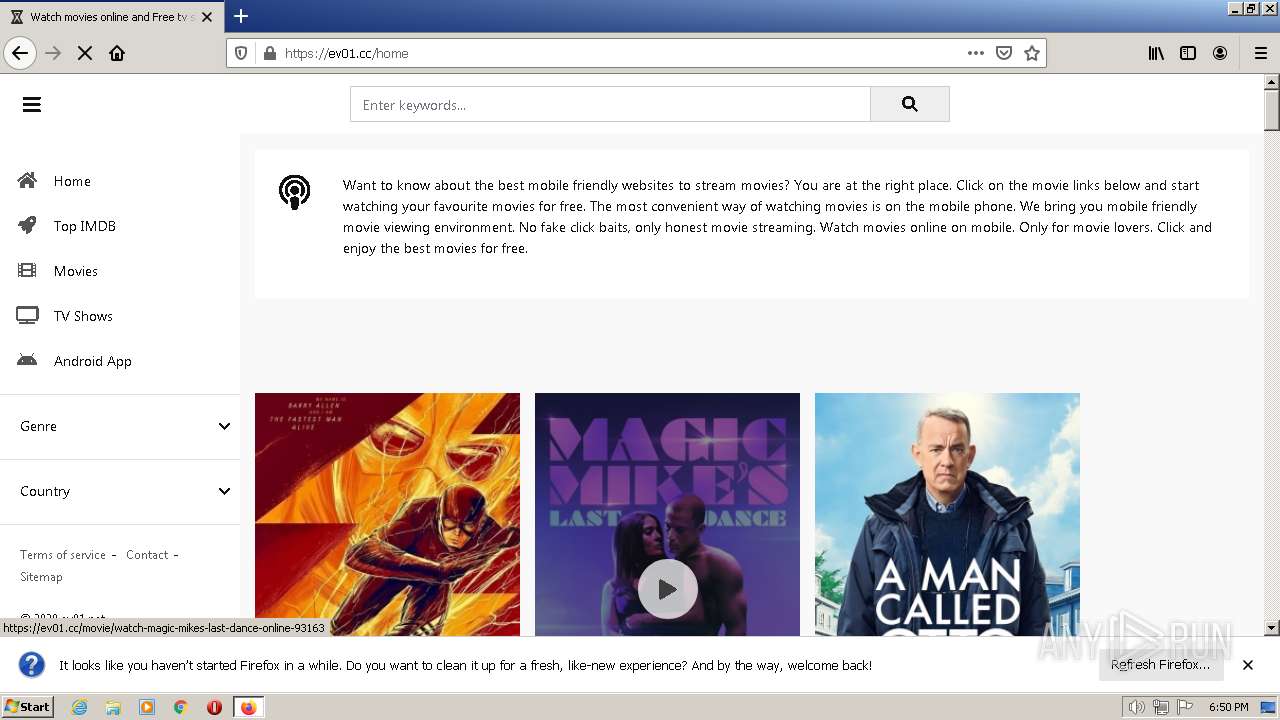Click the search magnifier button
The height and width of the screenshot is (720, 1280).
[x=909, y=104]
